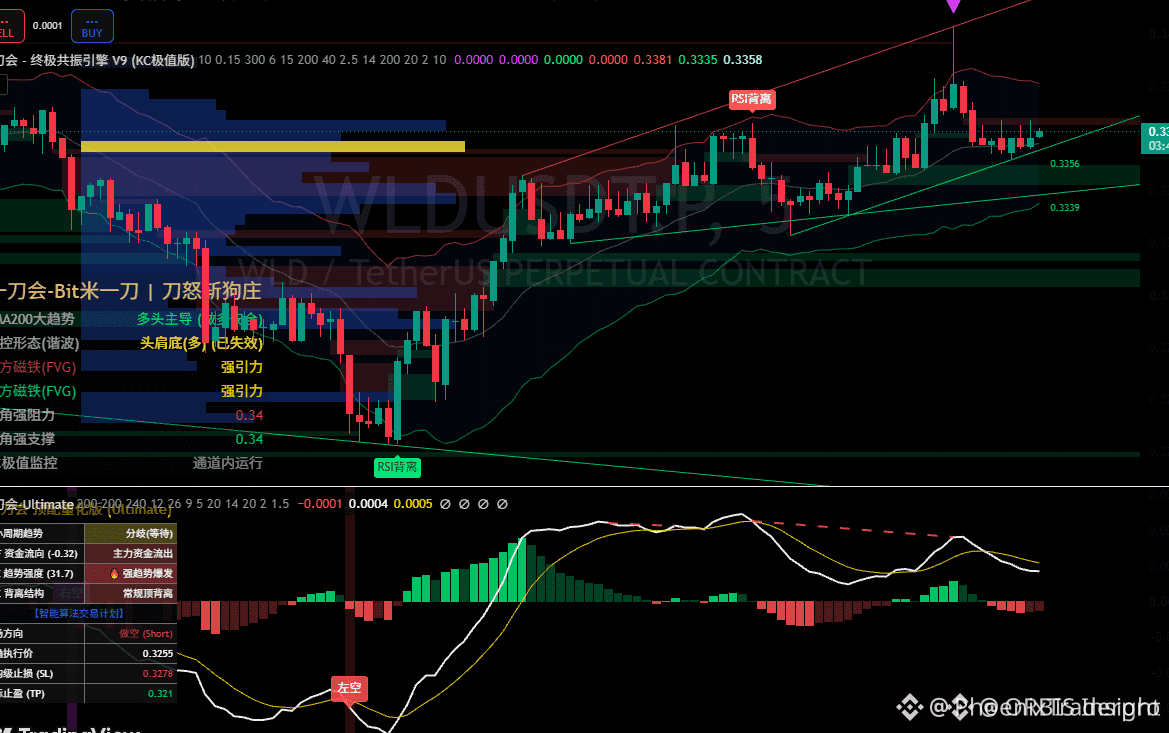Click the 0.0001 spread value
The height and width of the screenshot is (733, 1169).
click(x=48, y=26)
